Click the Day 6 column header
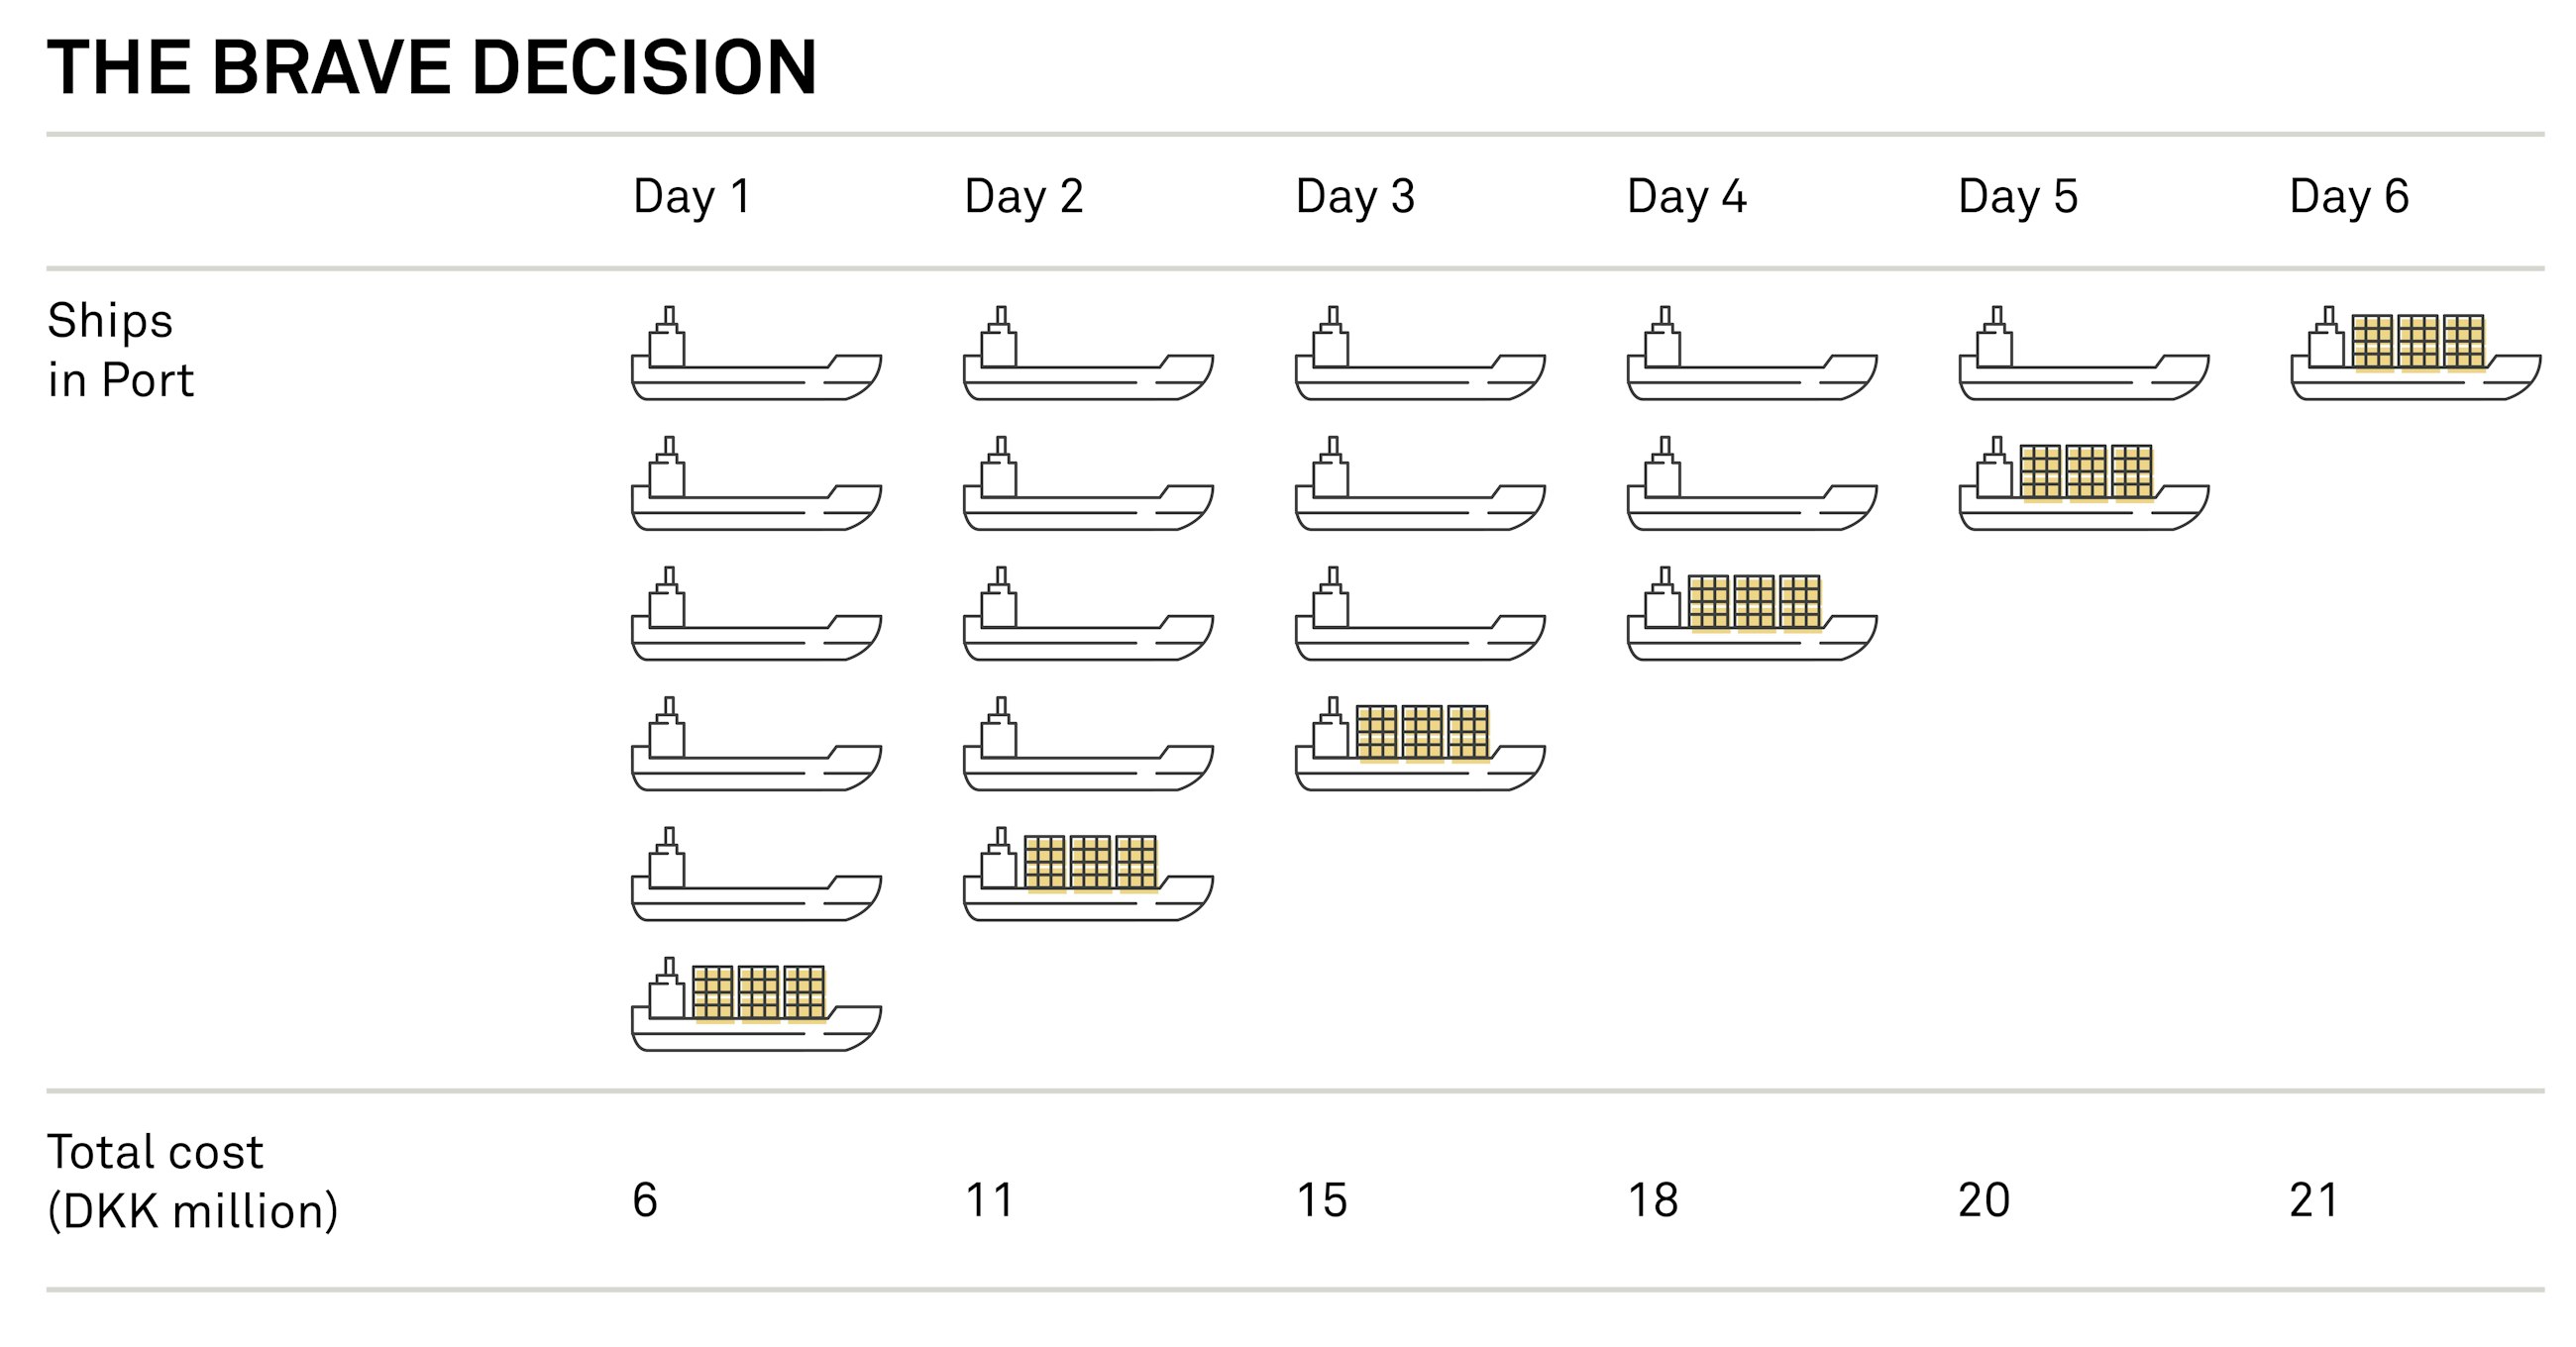The image size is (2576, 1347). point(2348,196)
